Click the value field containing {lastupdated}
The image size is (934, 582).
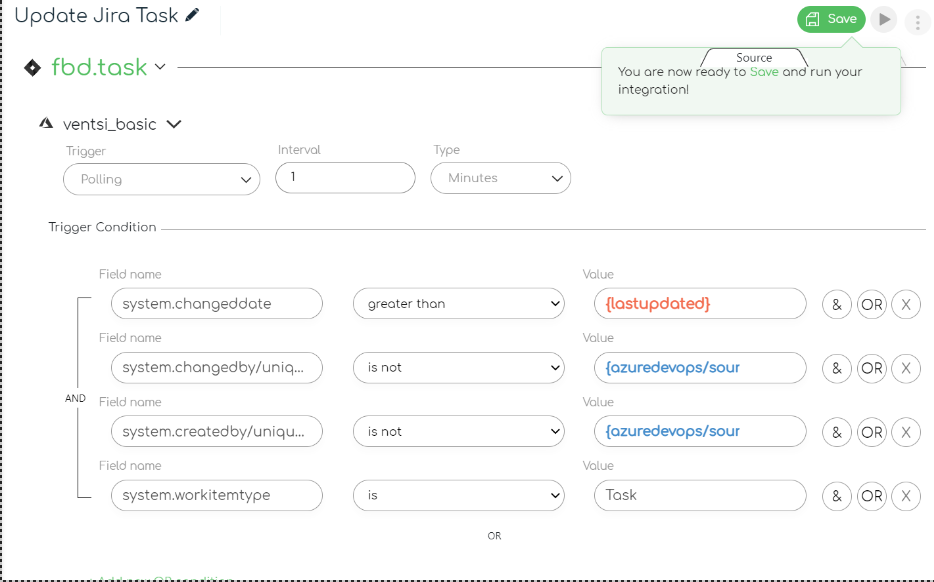coord(700,304)
